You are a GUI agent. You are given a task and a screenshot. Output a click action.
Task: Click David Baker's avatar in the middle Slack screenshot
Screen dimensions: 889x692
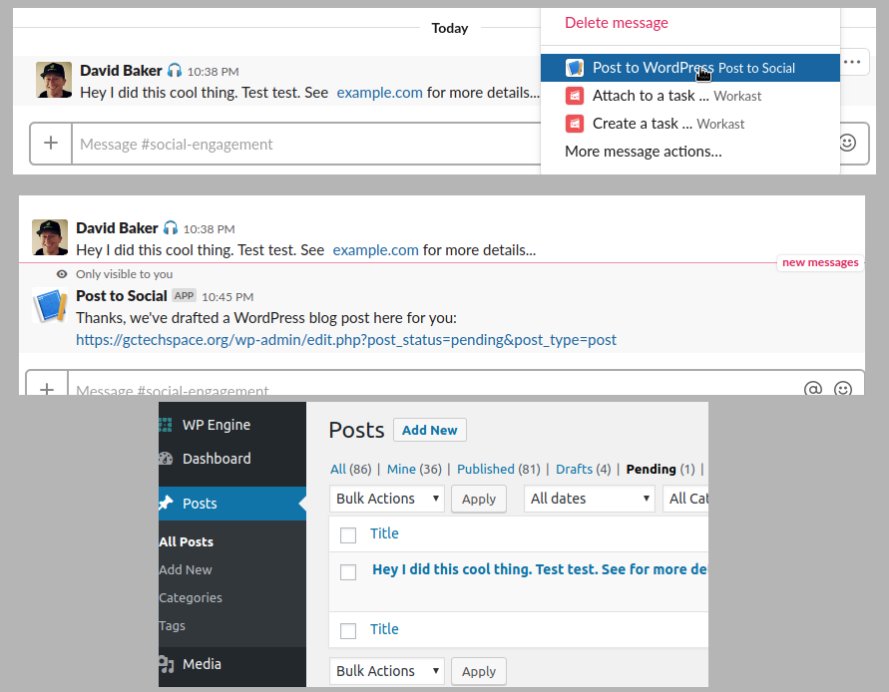coord(50,237)
